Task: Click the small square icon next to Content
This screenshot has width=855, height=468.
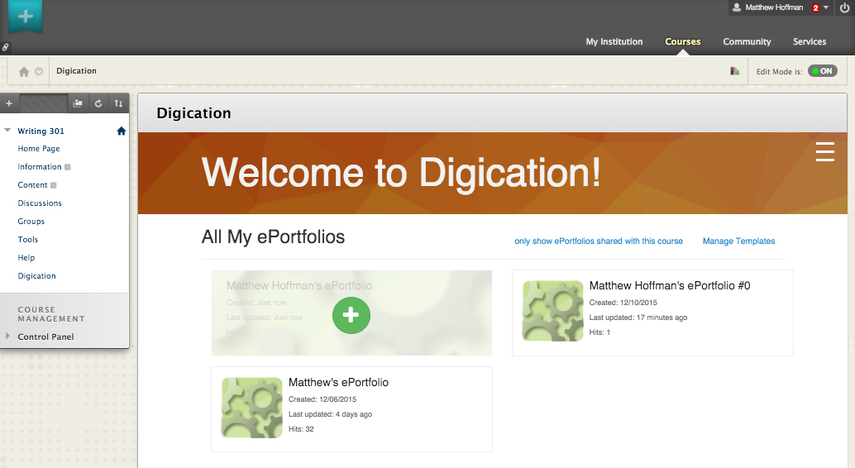Action: [53, 185]
